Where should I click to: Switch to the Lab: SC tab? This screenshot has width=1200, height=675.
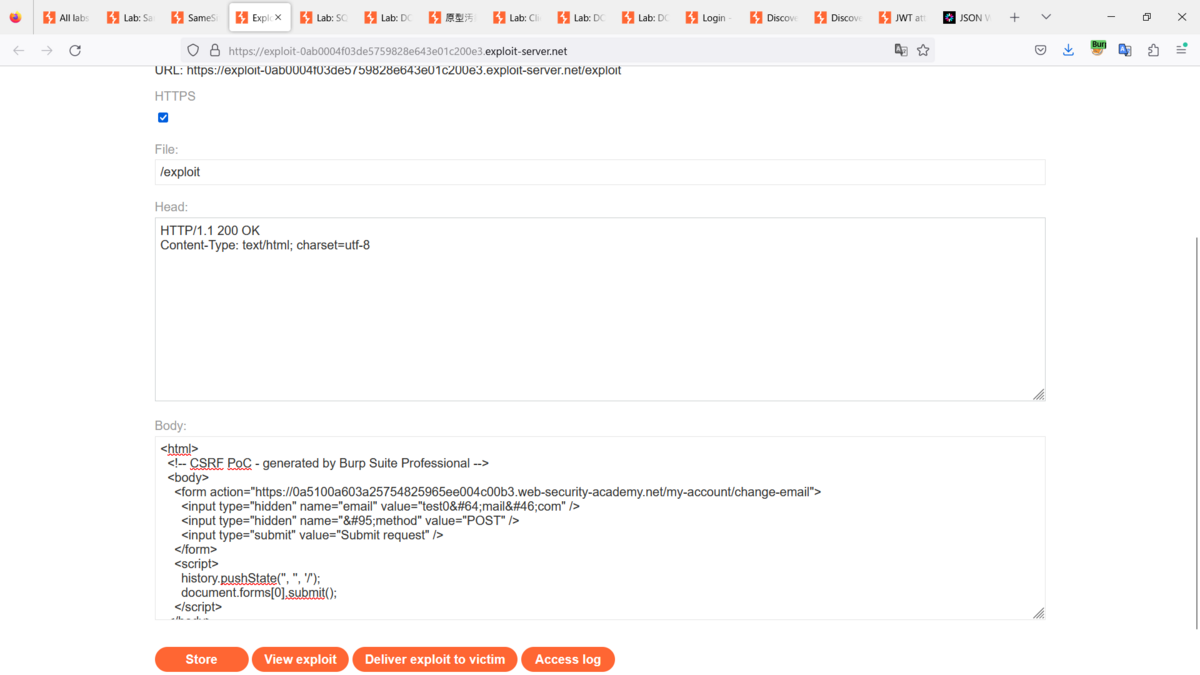coord(322,18)
